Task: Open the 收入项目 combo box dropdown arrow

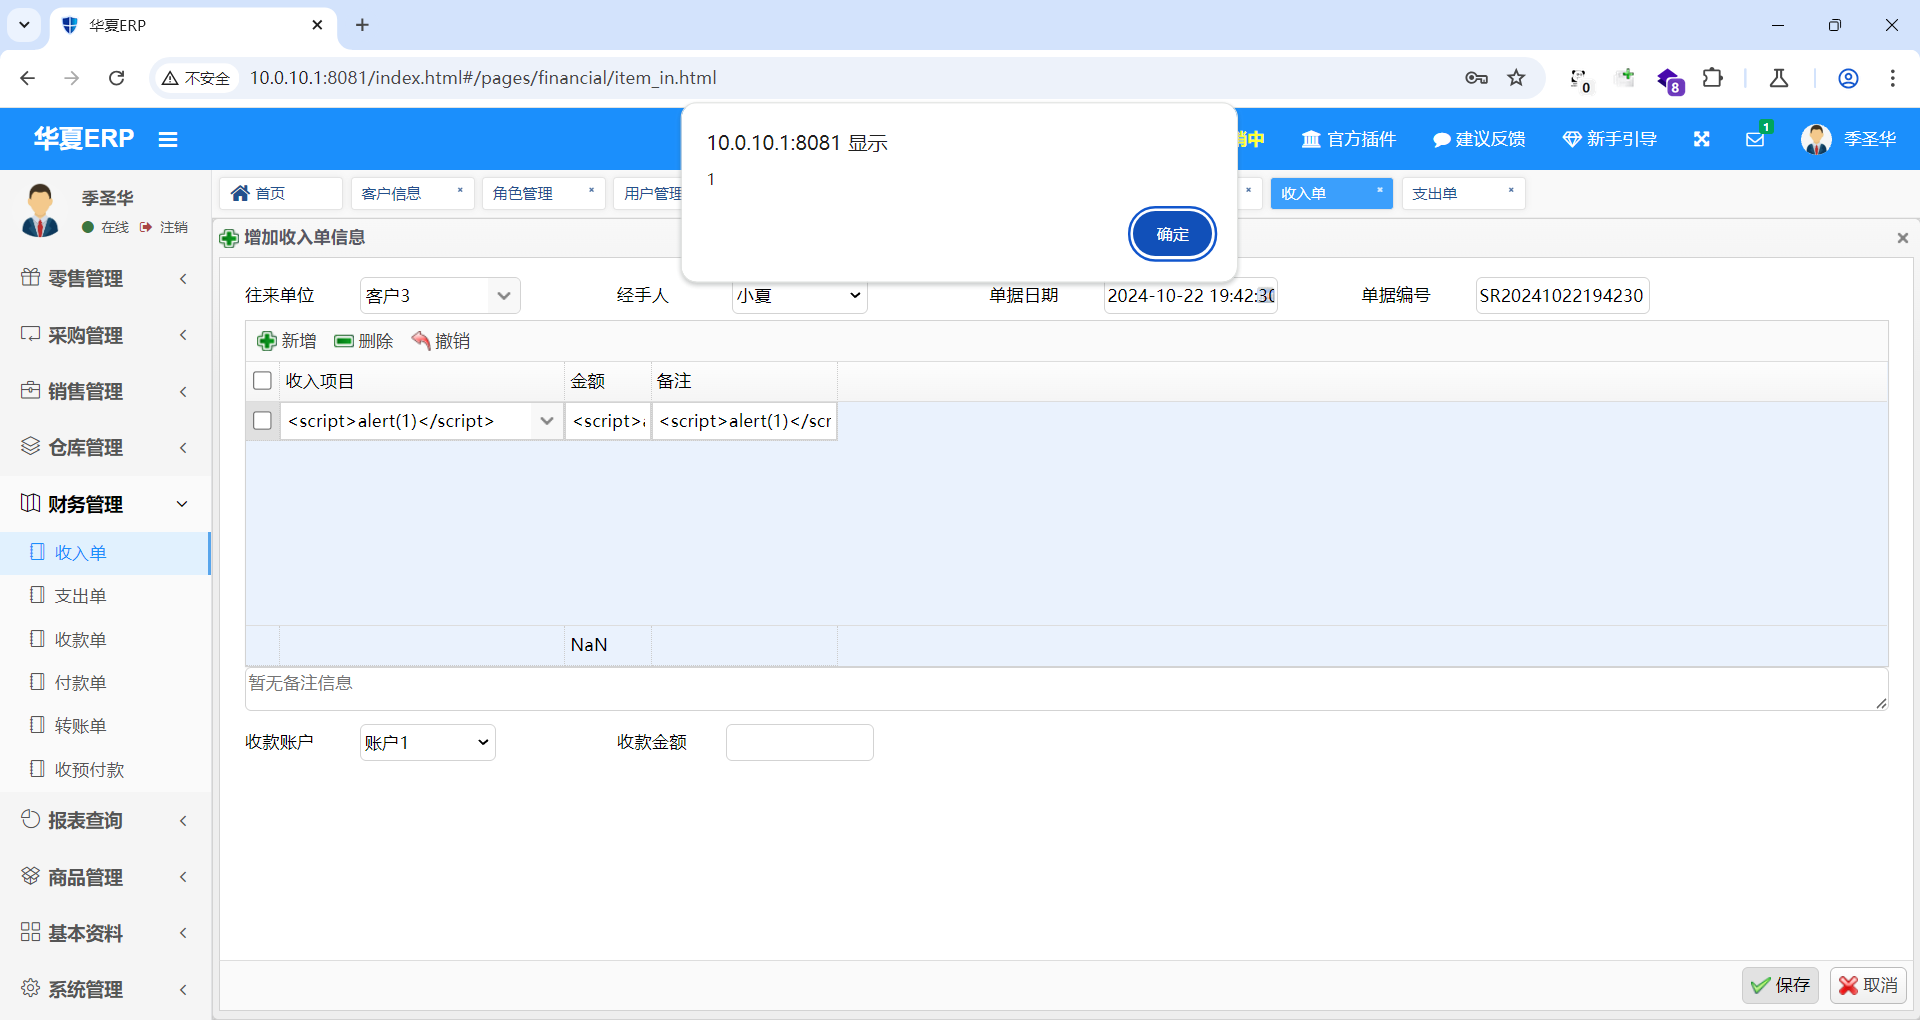Action: click(x=546, y=421)
